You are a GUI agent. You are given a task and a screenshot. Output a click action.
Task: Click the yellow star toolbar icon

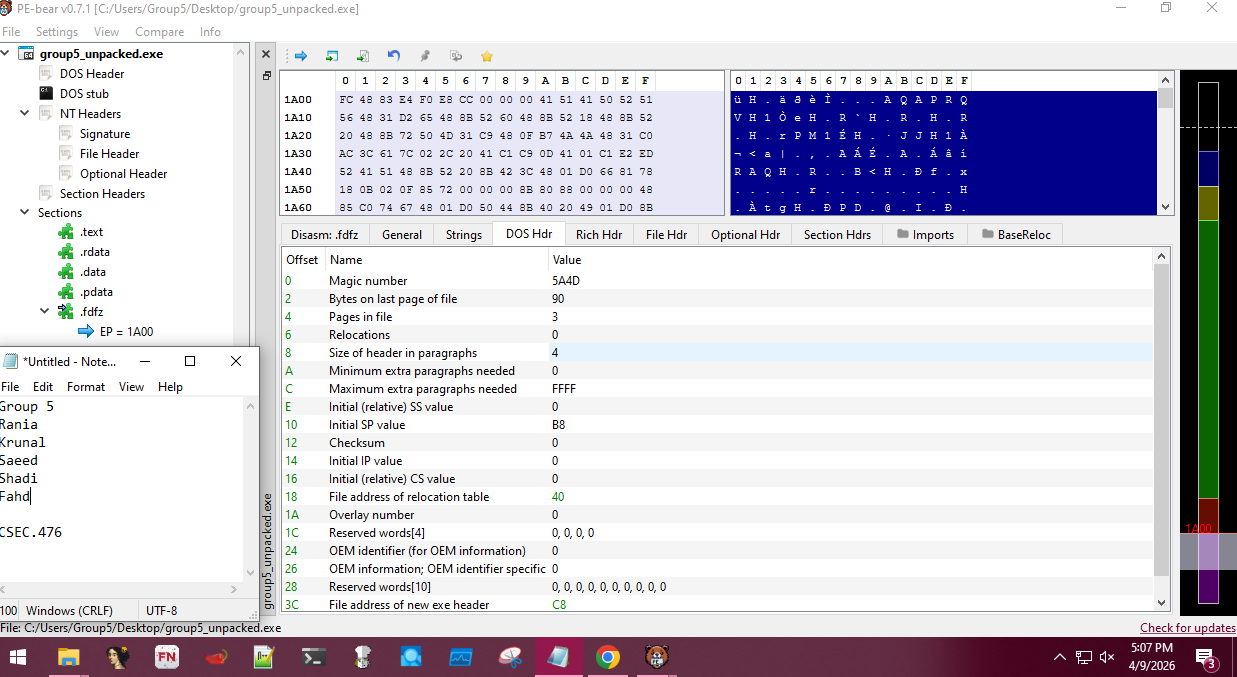click(487, 56)
